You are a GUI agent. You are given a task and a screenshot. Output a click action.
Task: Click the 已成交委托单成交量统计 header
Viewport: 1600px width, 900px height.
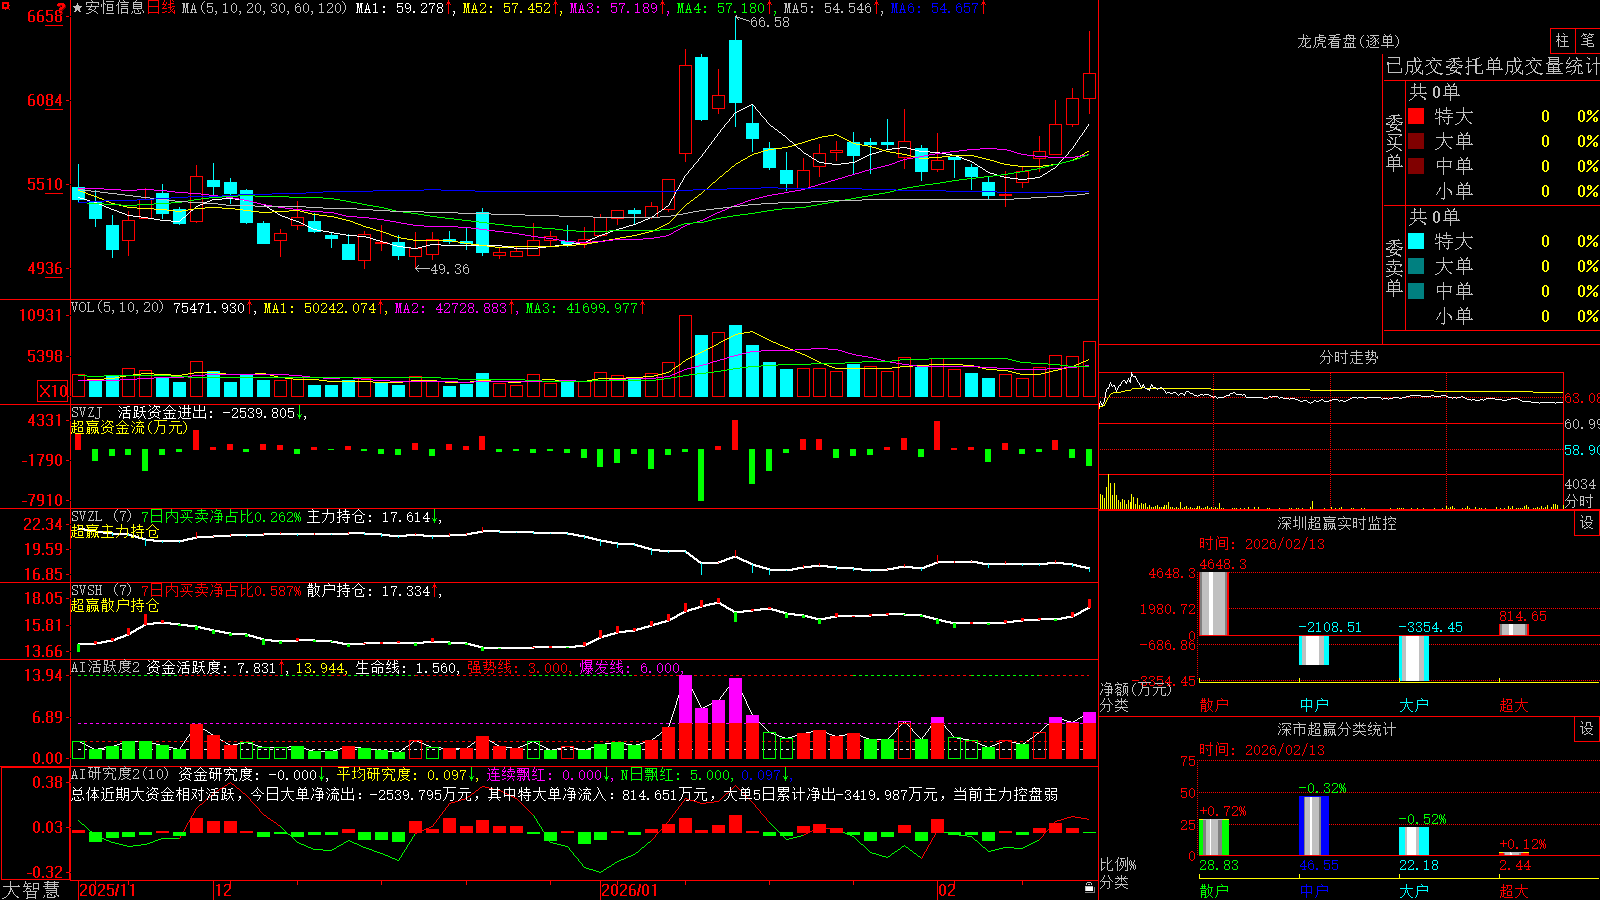click(x=1492, y=66)
